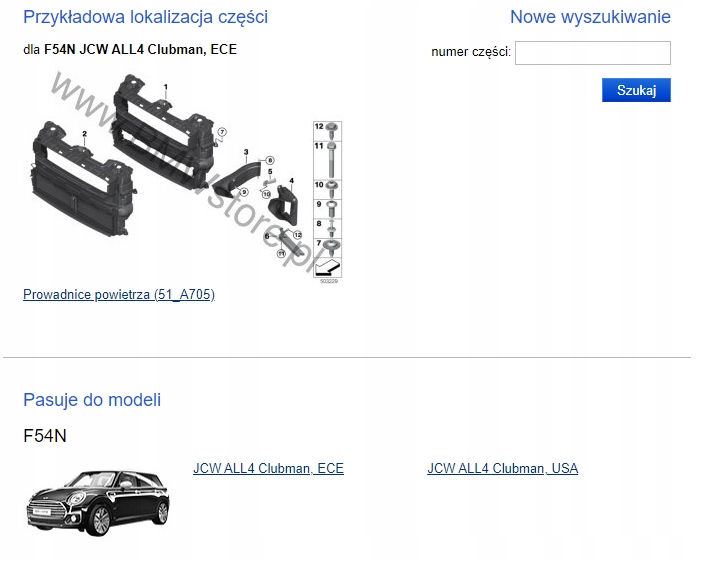
Task: Click the black MINI Clubman car thumbnail
Action: pyautogui.click(x=98, y=503)
